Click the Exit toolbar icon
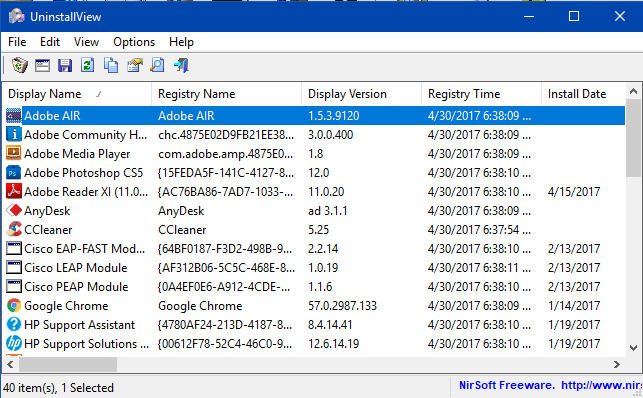The height and width of the screenshot is (398, 643). (181, 65)
